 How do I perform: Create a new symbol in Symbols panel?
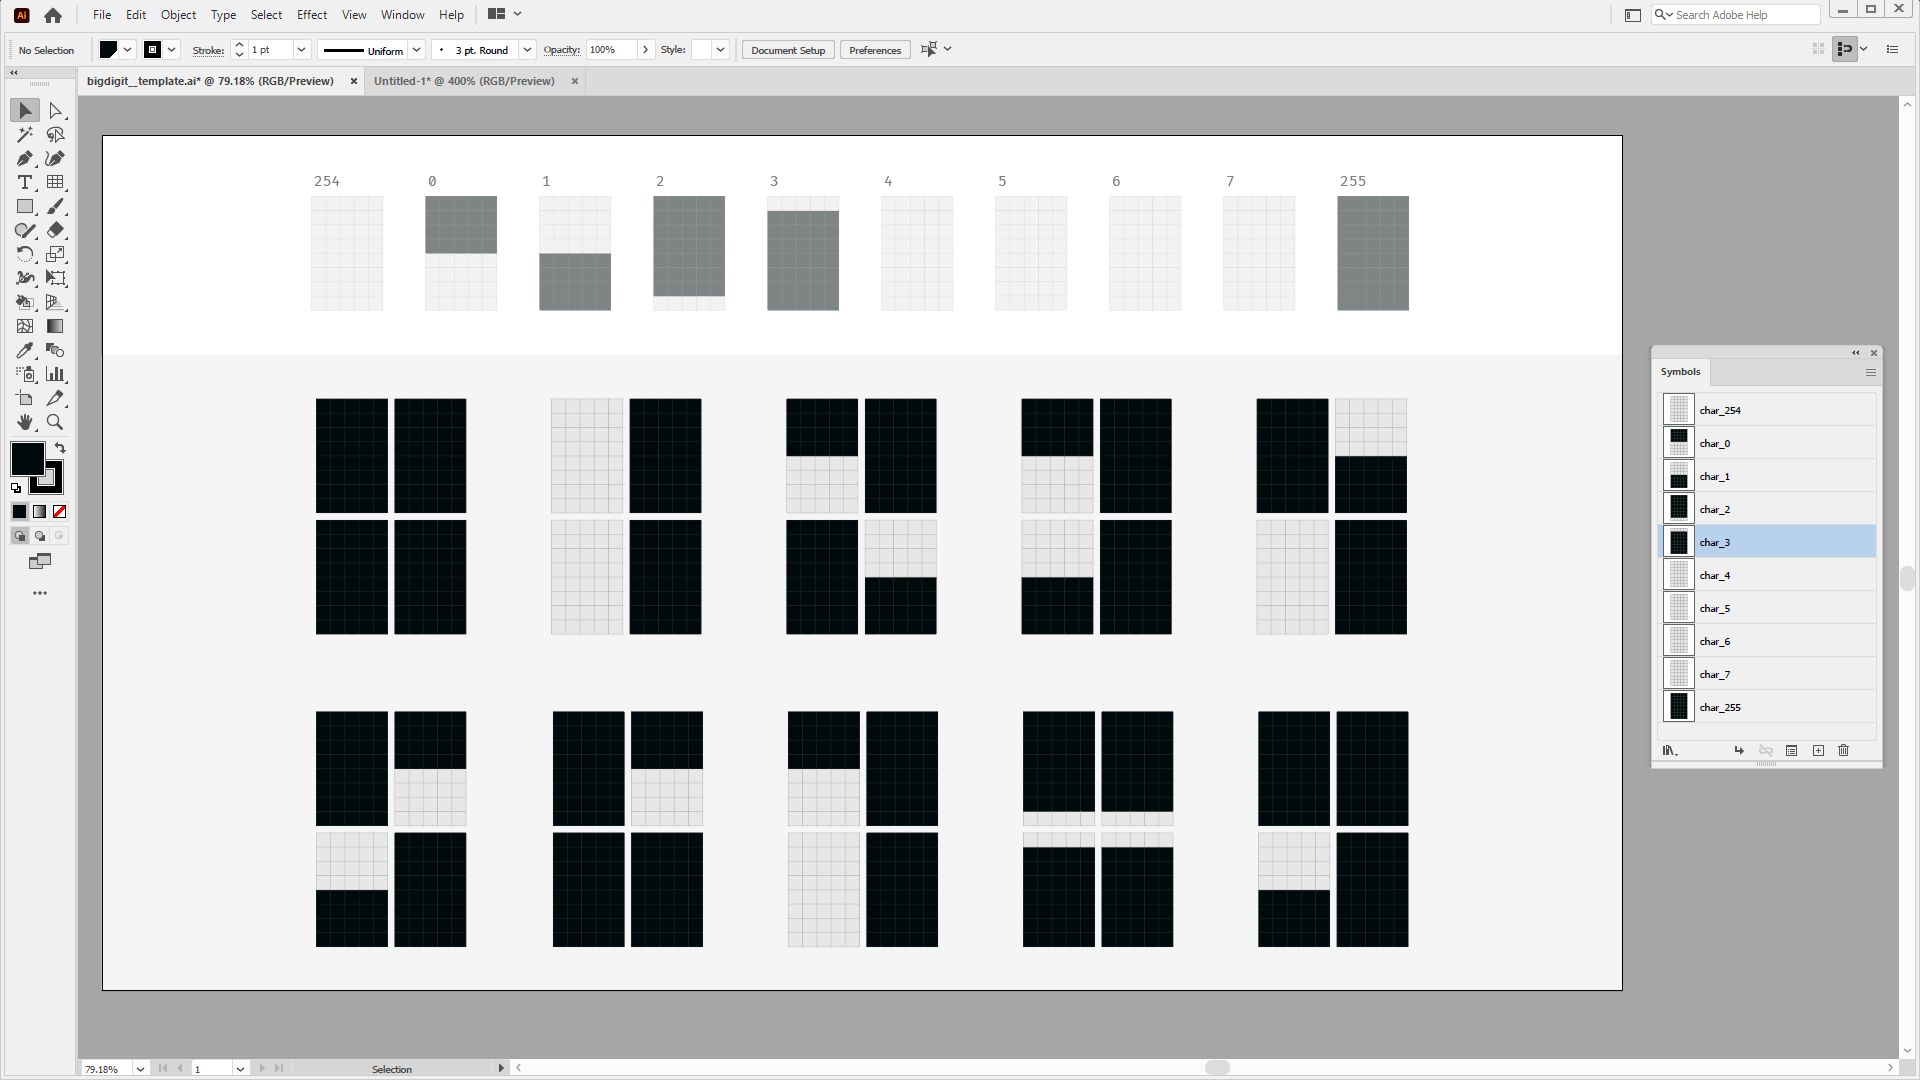click(1817, 750)
